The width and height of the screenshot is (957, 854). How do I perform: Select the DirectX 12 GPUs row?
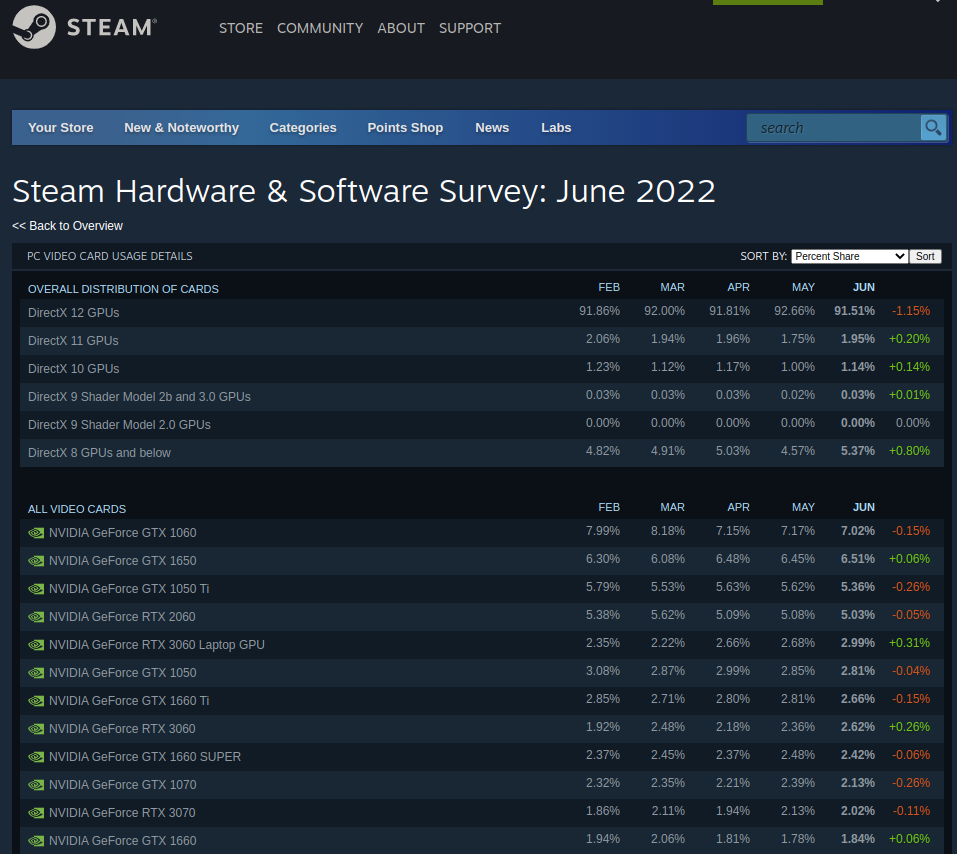tap(482, 313)
